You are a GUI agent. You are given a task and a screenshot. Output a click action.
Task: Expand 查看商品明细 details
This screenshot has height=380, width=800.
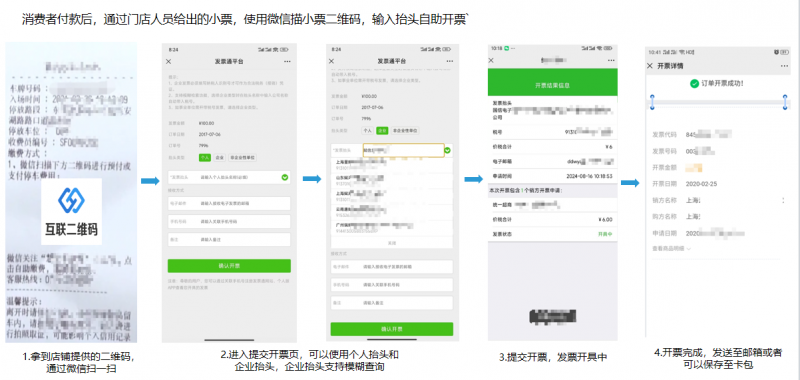click(671, 248)
